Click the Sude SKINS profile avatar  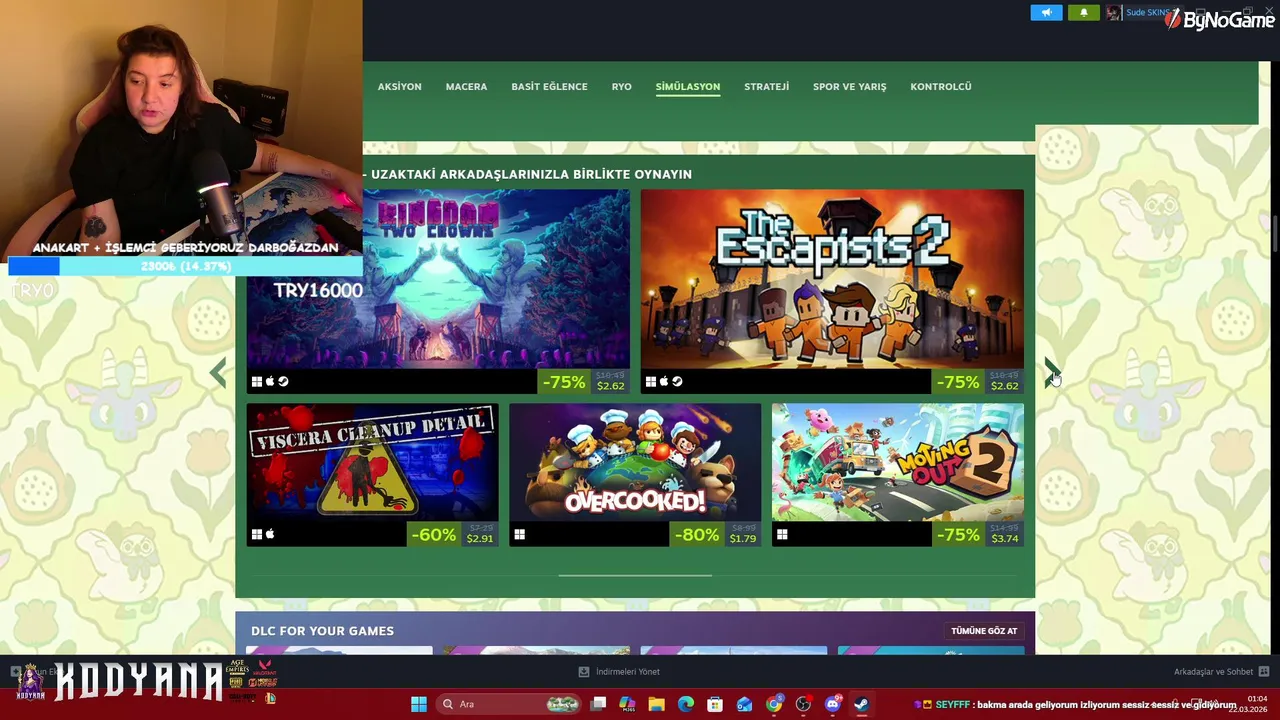[1113, 13]
